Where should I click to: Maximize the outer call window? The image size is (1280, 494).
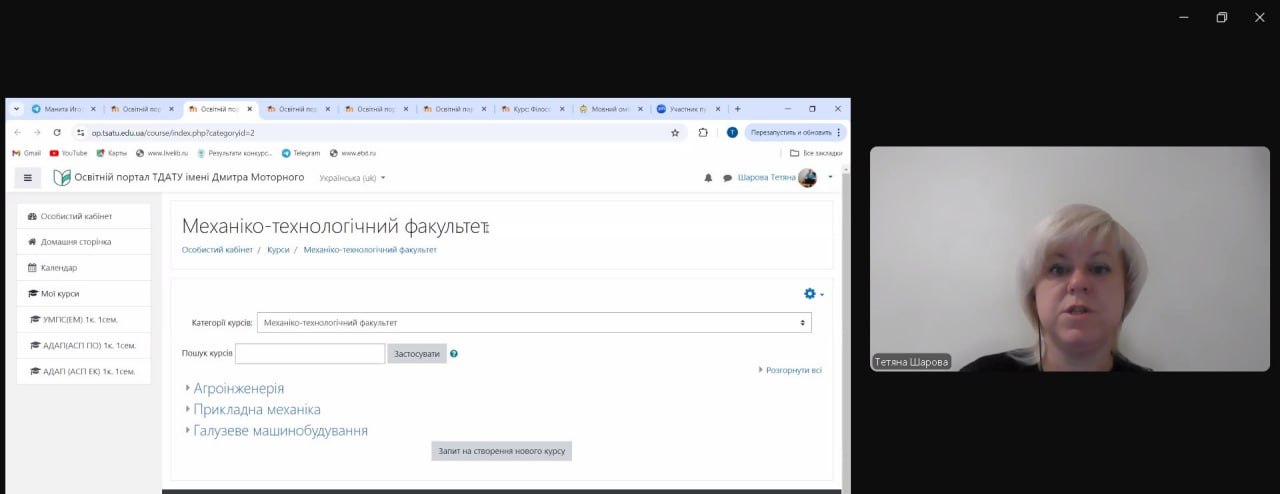(x=1221, y=17)
